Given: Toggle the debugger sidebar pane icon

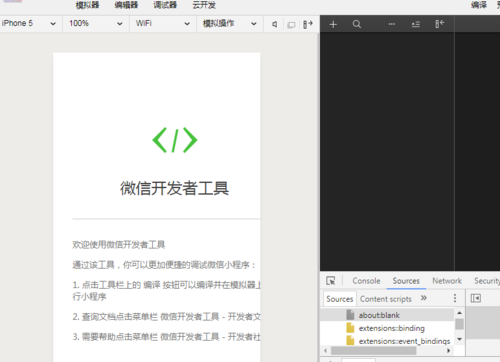Looking at the screenshot, I should (476, 298).
